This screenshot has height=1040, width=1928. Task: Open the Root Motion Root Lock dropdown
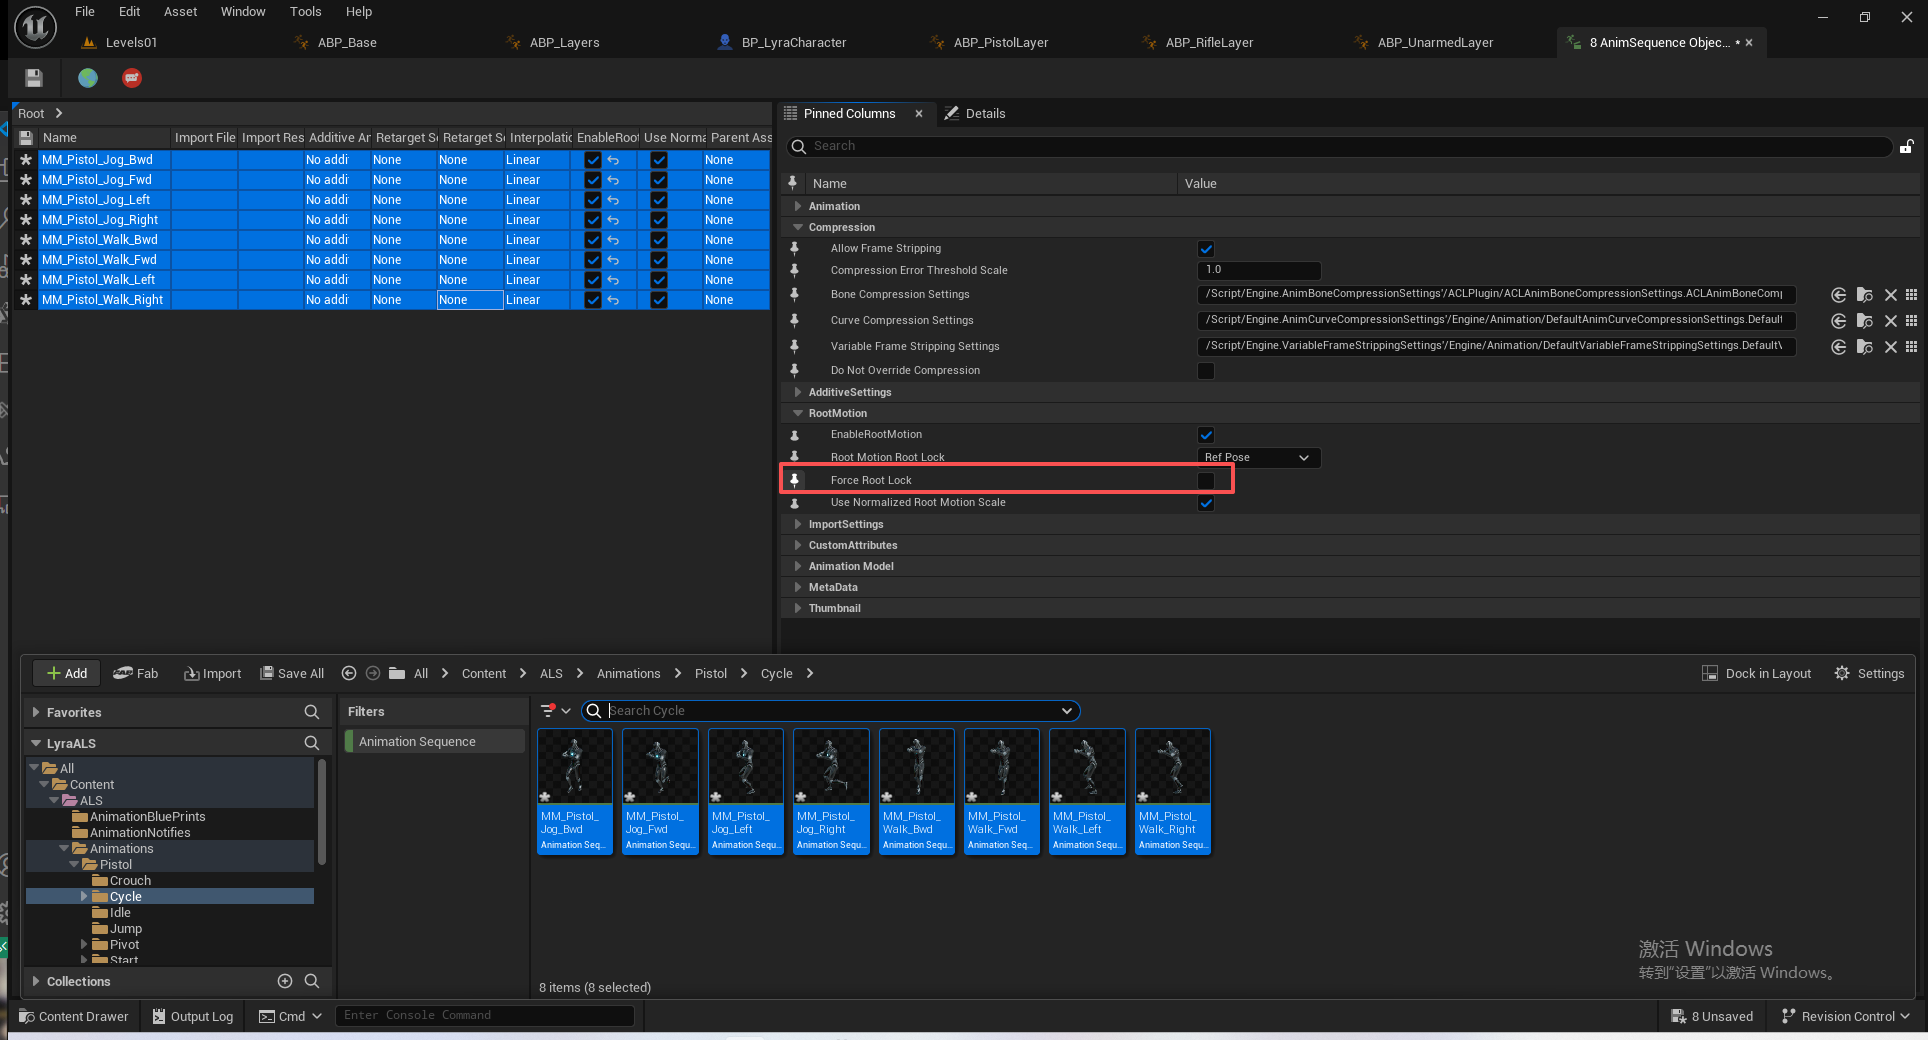point(1258,458)
